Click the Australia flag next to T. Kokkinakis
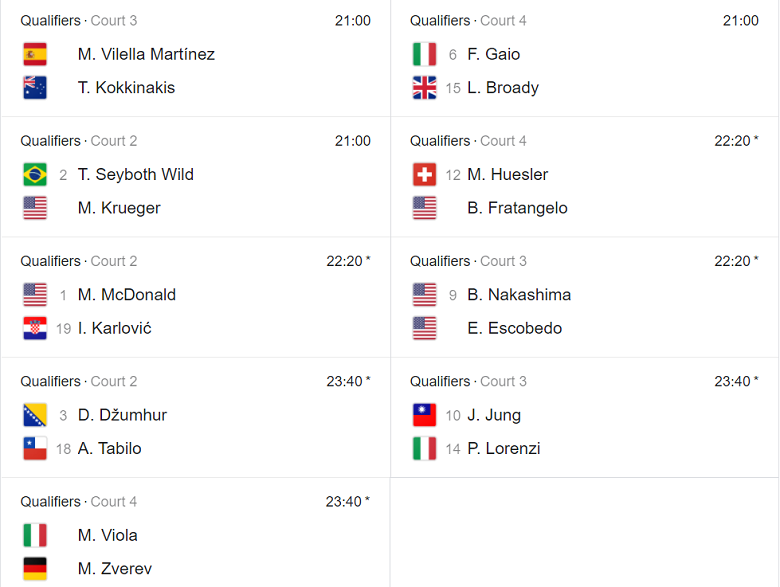The image size is (780, 587). click(35, 88)
